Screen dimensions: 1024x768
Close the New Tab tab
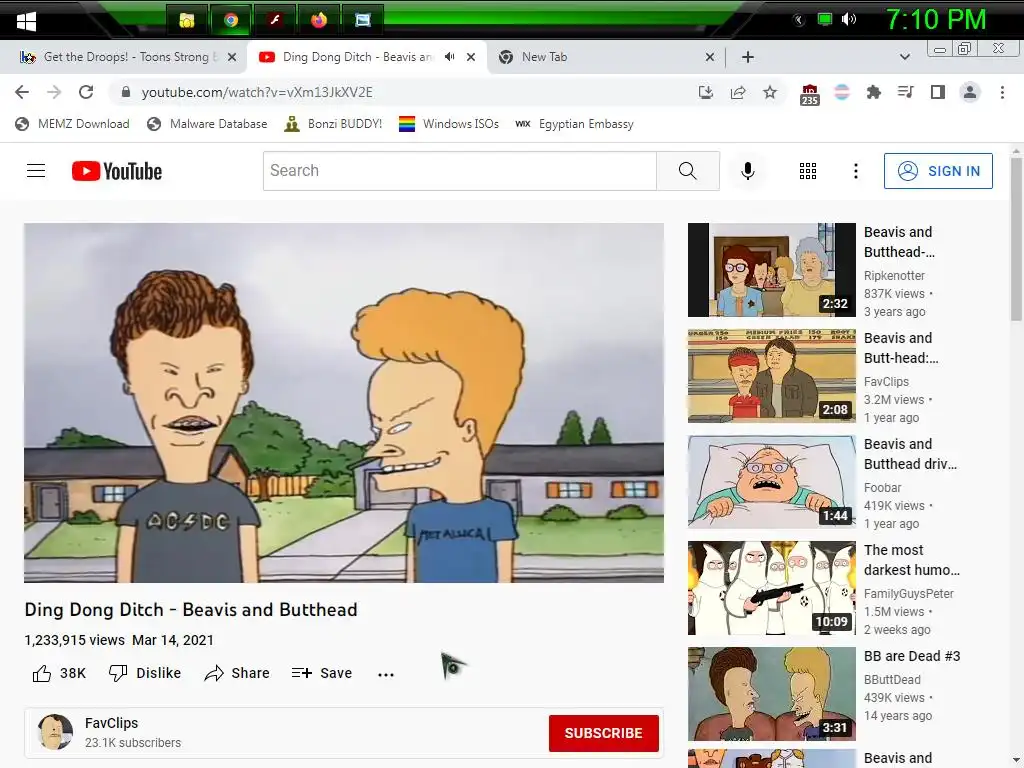(710, 57)
